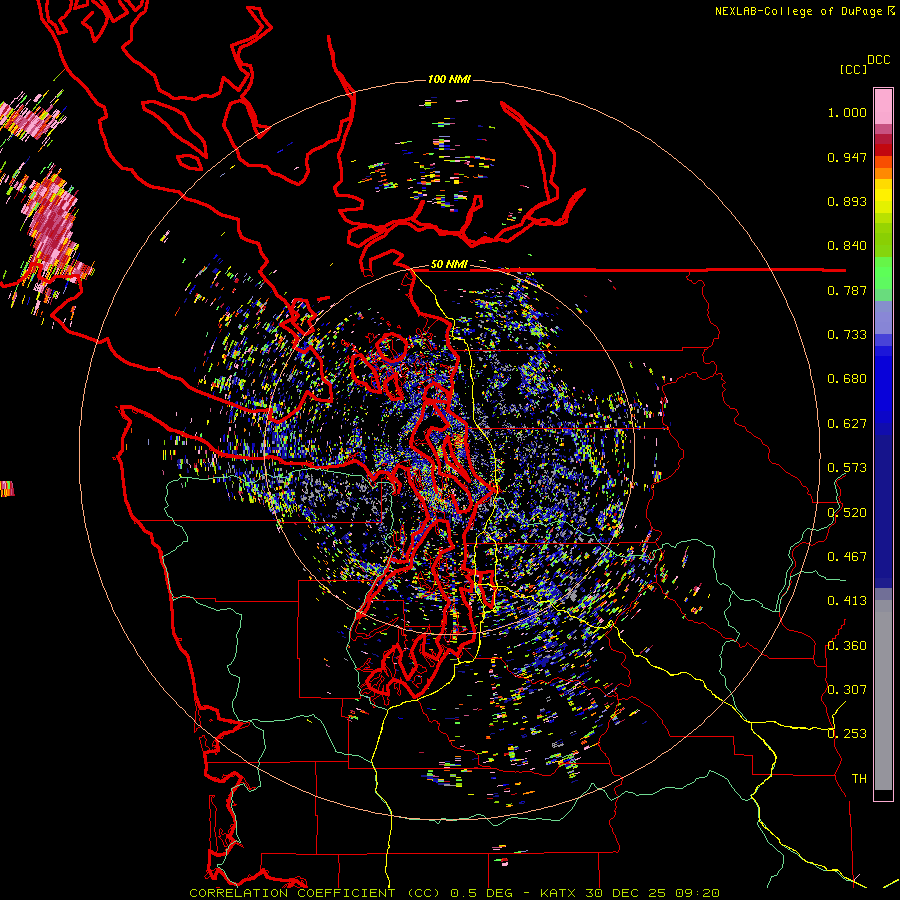The width and height of the screenshot is (900, 900).
Task: Select the 0.680 legend value
Action: (x=847, y=379)
